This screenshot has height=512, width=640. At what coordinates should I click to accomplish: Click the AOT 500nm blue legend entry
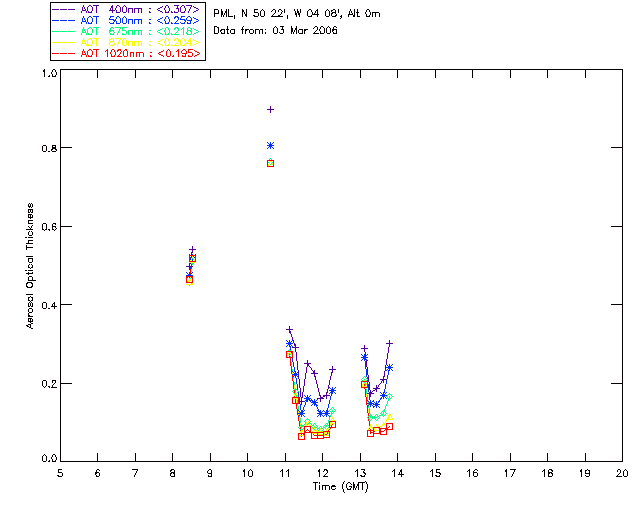tap(127, 20)
